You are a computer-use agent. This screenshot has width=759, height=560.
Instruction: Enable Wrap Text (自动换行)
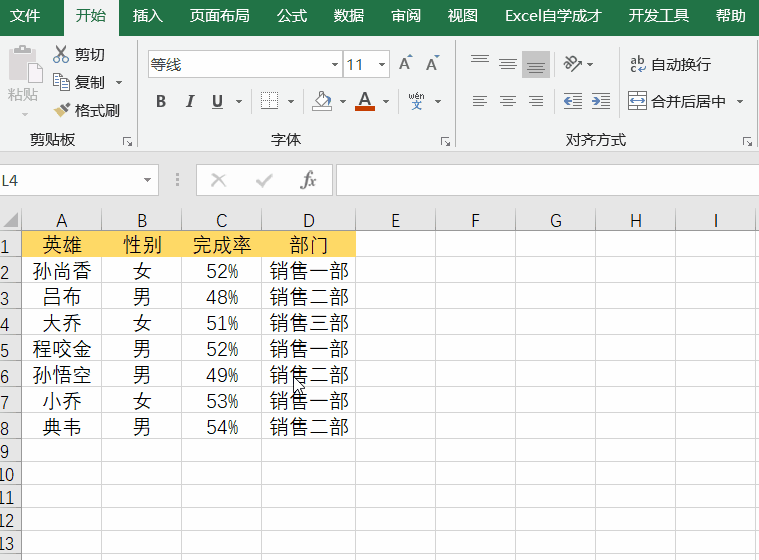[x=670, y=64]
